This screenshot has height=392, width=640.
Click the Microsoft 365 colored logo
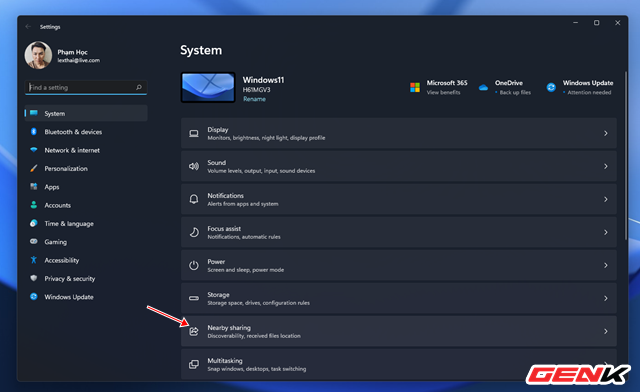coord(415,87)
